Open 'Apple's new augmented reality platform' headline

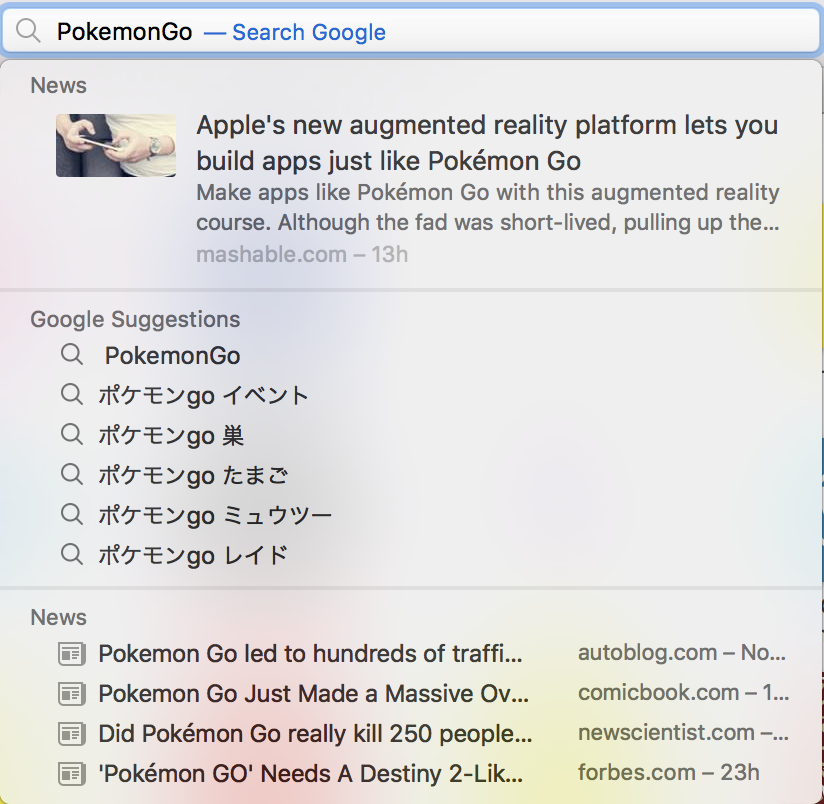[487, 143]
